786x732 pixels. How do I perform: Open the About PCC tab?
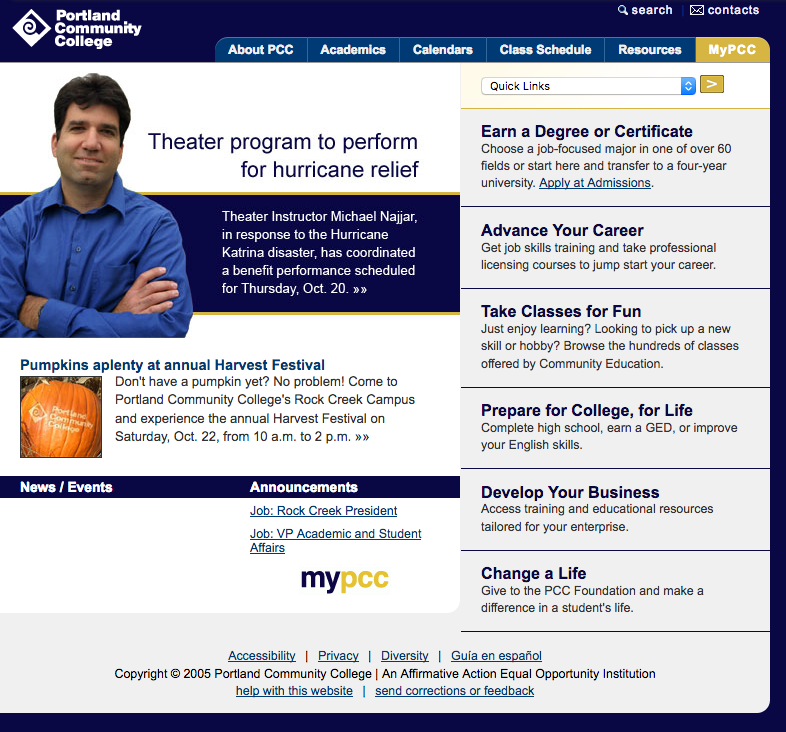pyautogui.click(x=261, y=50)
